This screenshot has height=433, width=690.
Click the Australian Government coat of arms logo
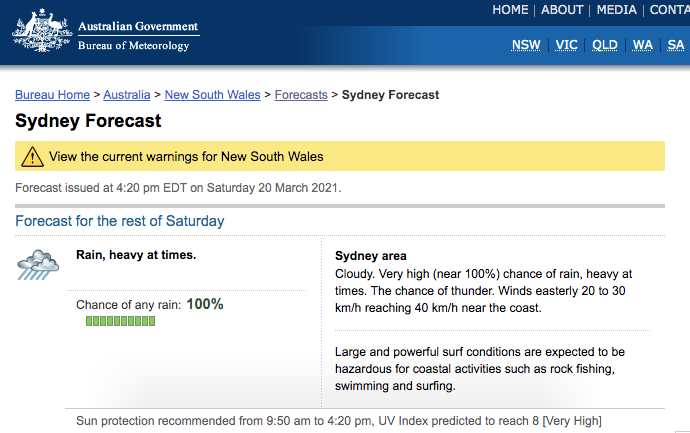42,31
